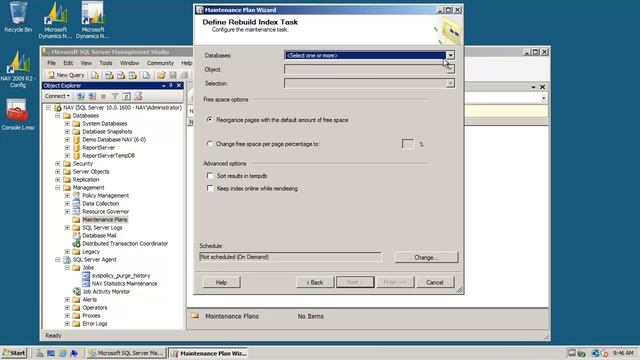
Task: Select the NAV SQL Server root node
Action: (x=122, y=108)
